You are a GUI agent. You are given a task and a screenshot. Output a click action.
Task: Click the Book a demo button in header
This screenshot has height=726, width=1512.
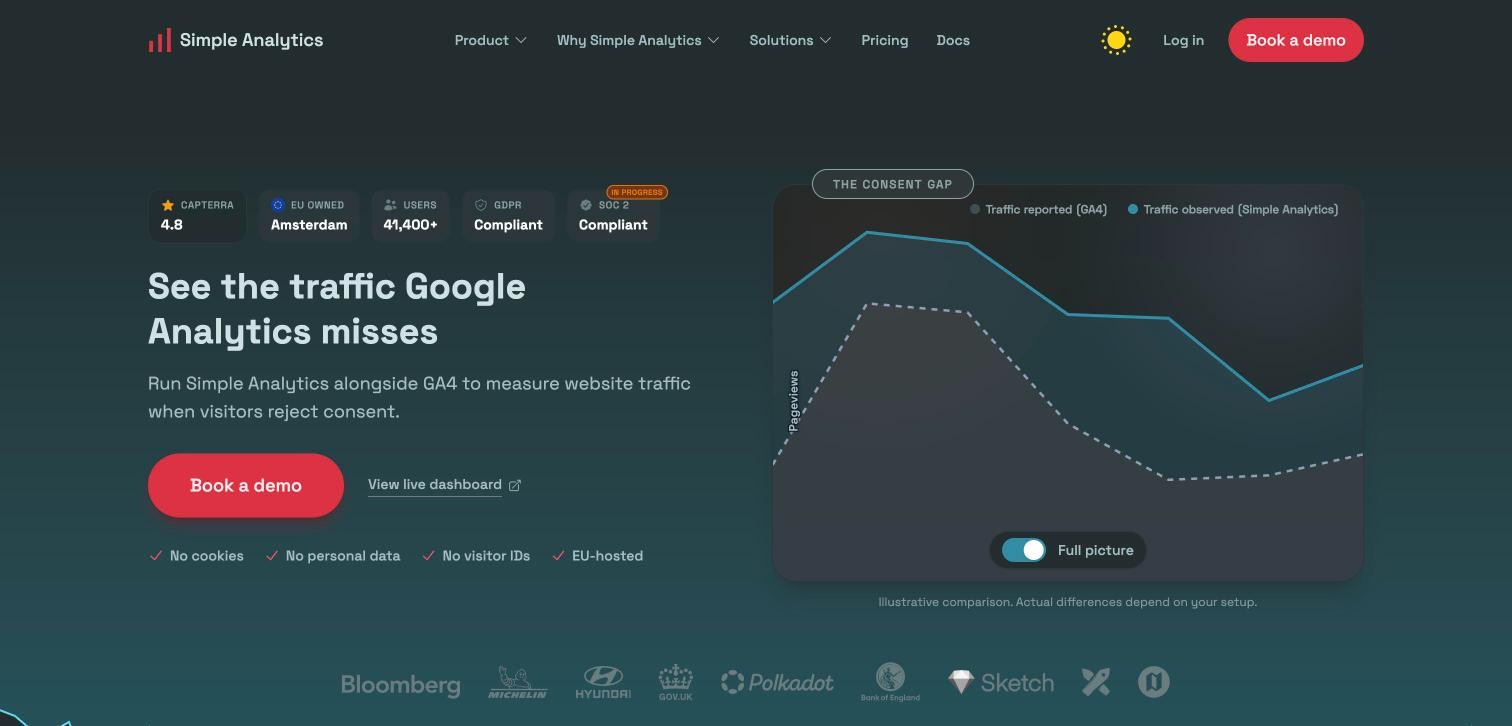1296,40
